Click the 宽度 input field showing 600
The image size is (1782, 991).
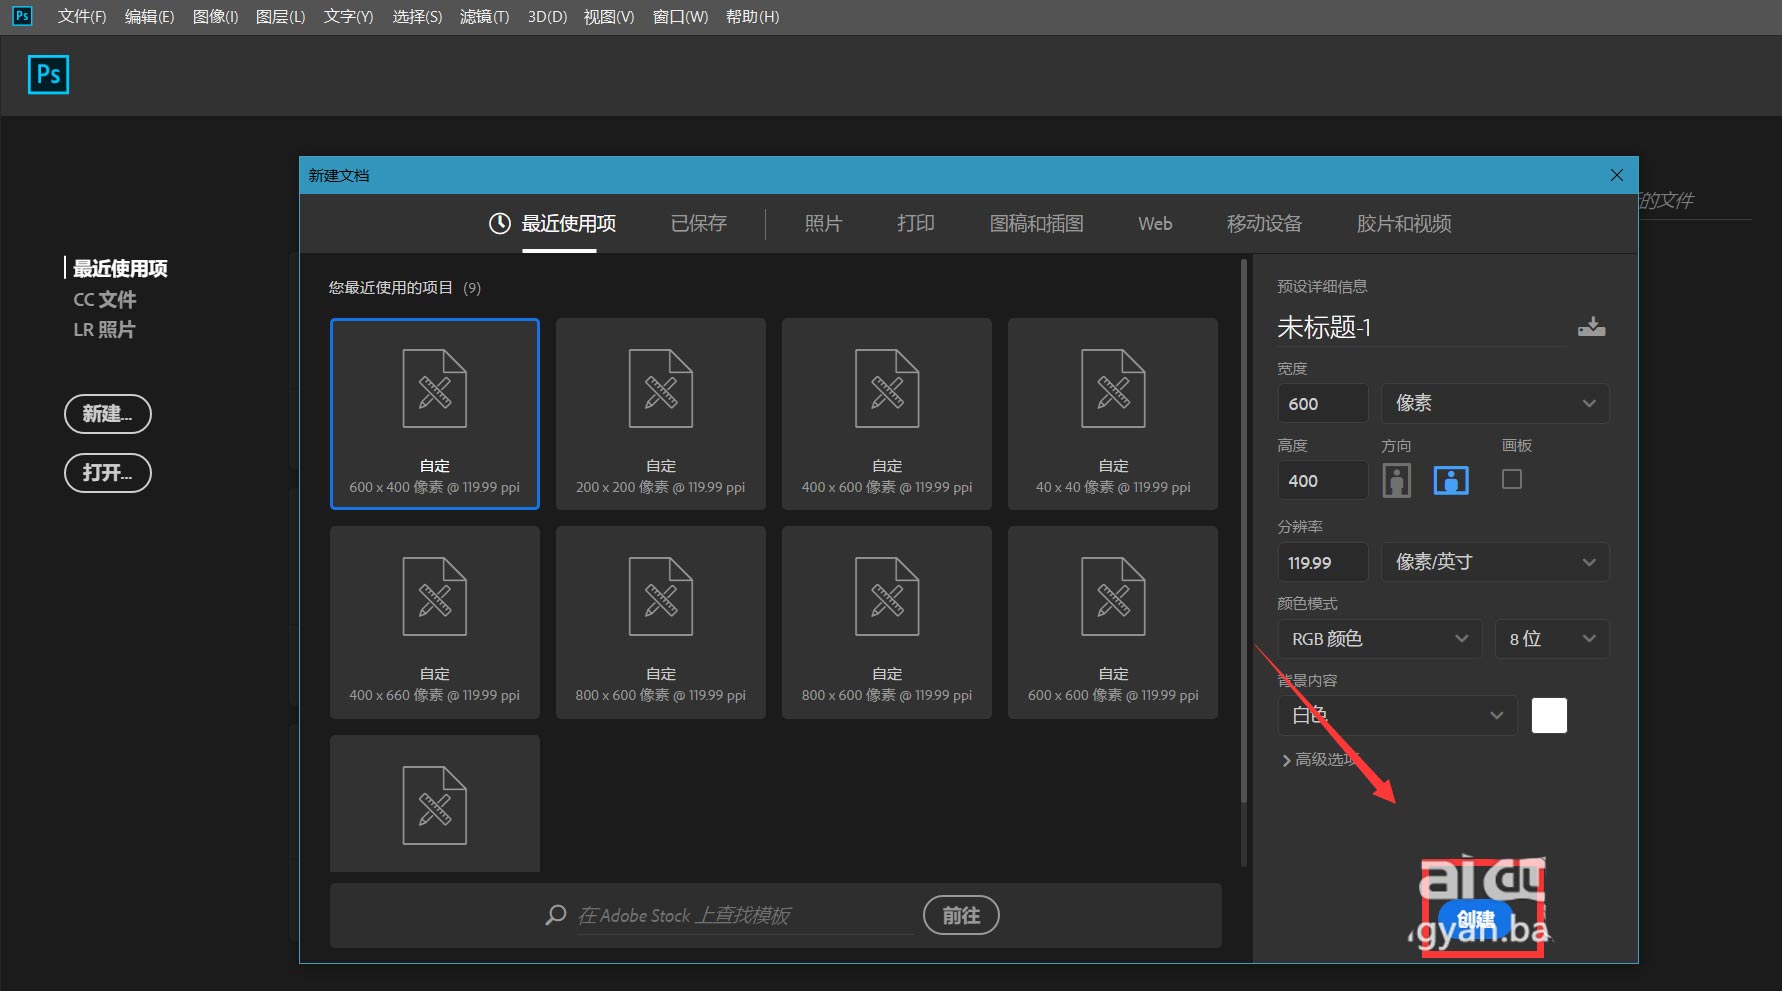tap(1323, 403)
